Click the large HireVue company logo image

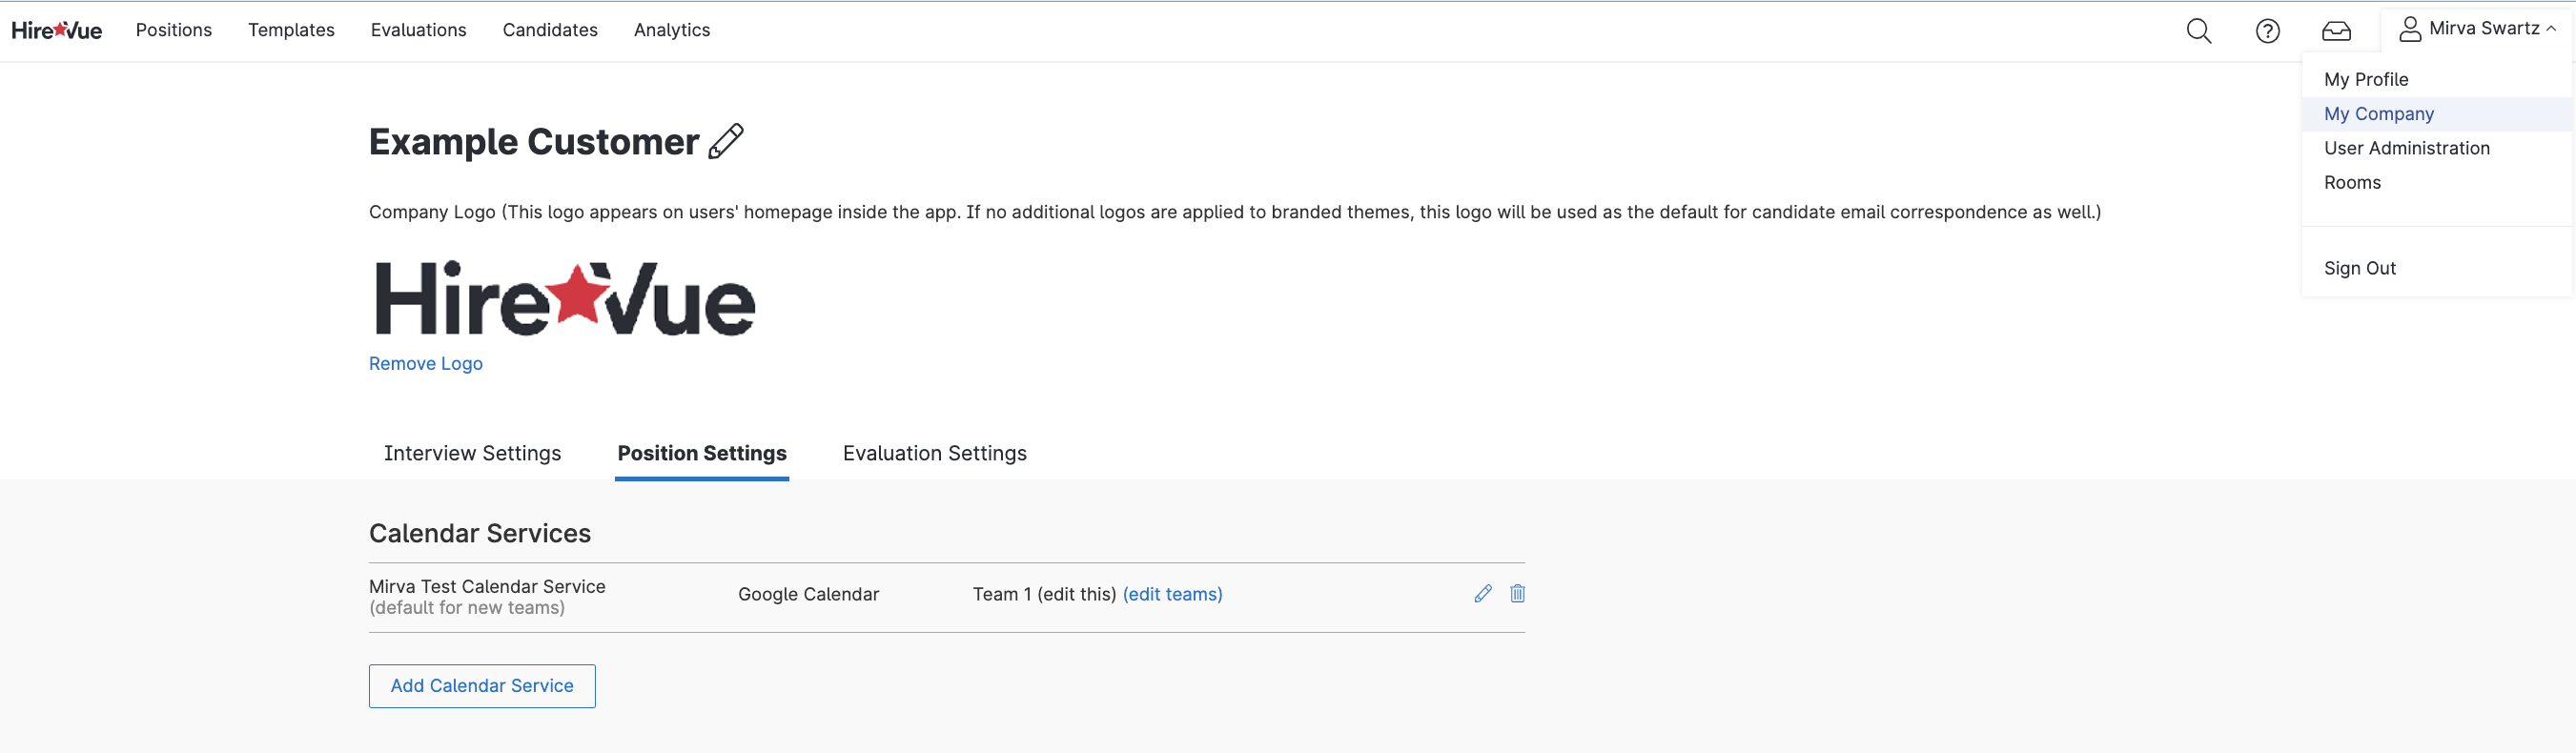(x=565, y=299)
